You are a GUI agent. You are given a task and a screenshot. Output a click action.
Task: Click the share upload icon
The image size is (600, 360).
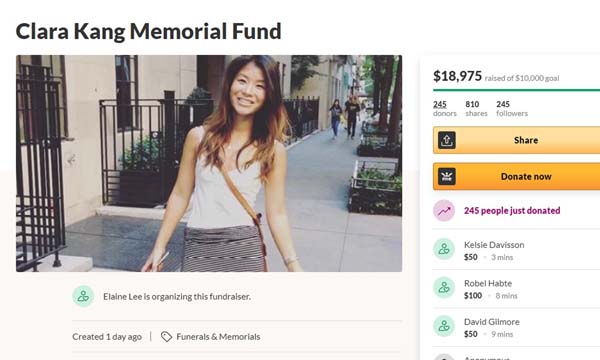point(447,140)
